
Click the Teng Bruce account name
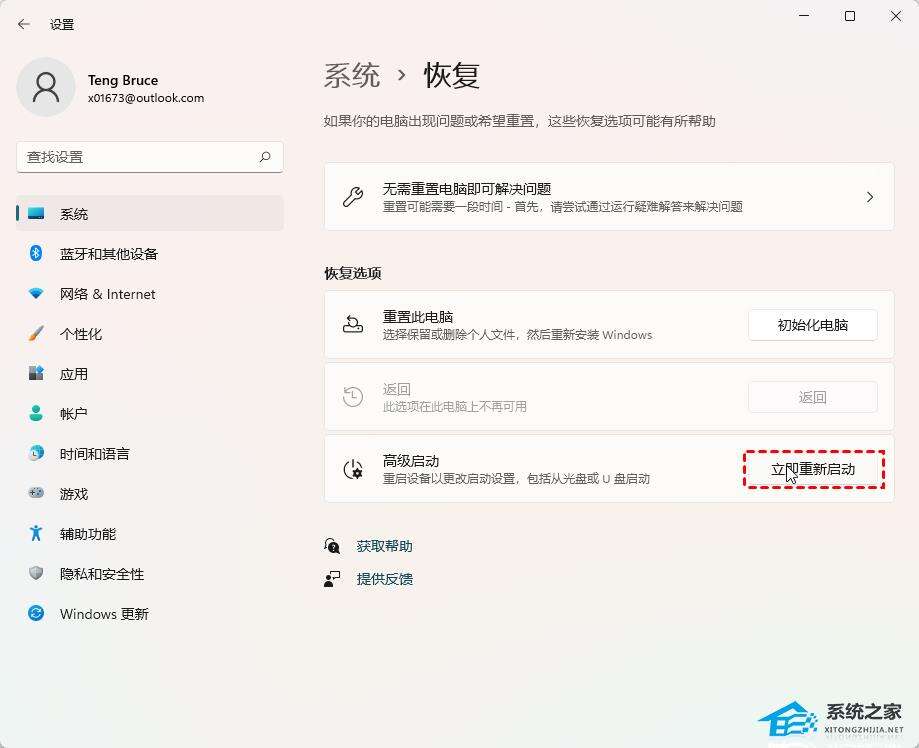click(122, 80)
